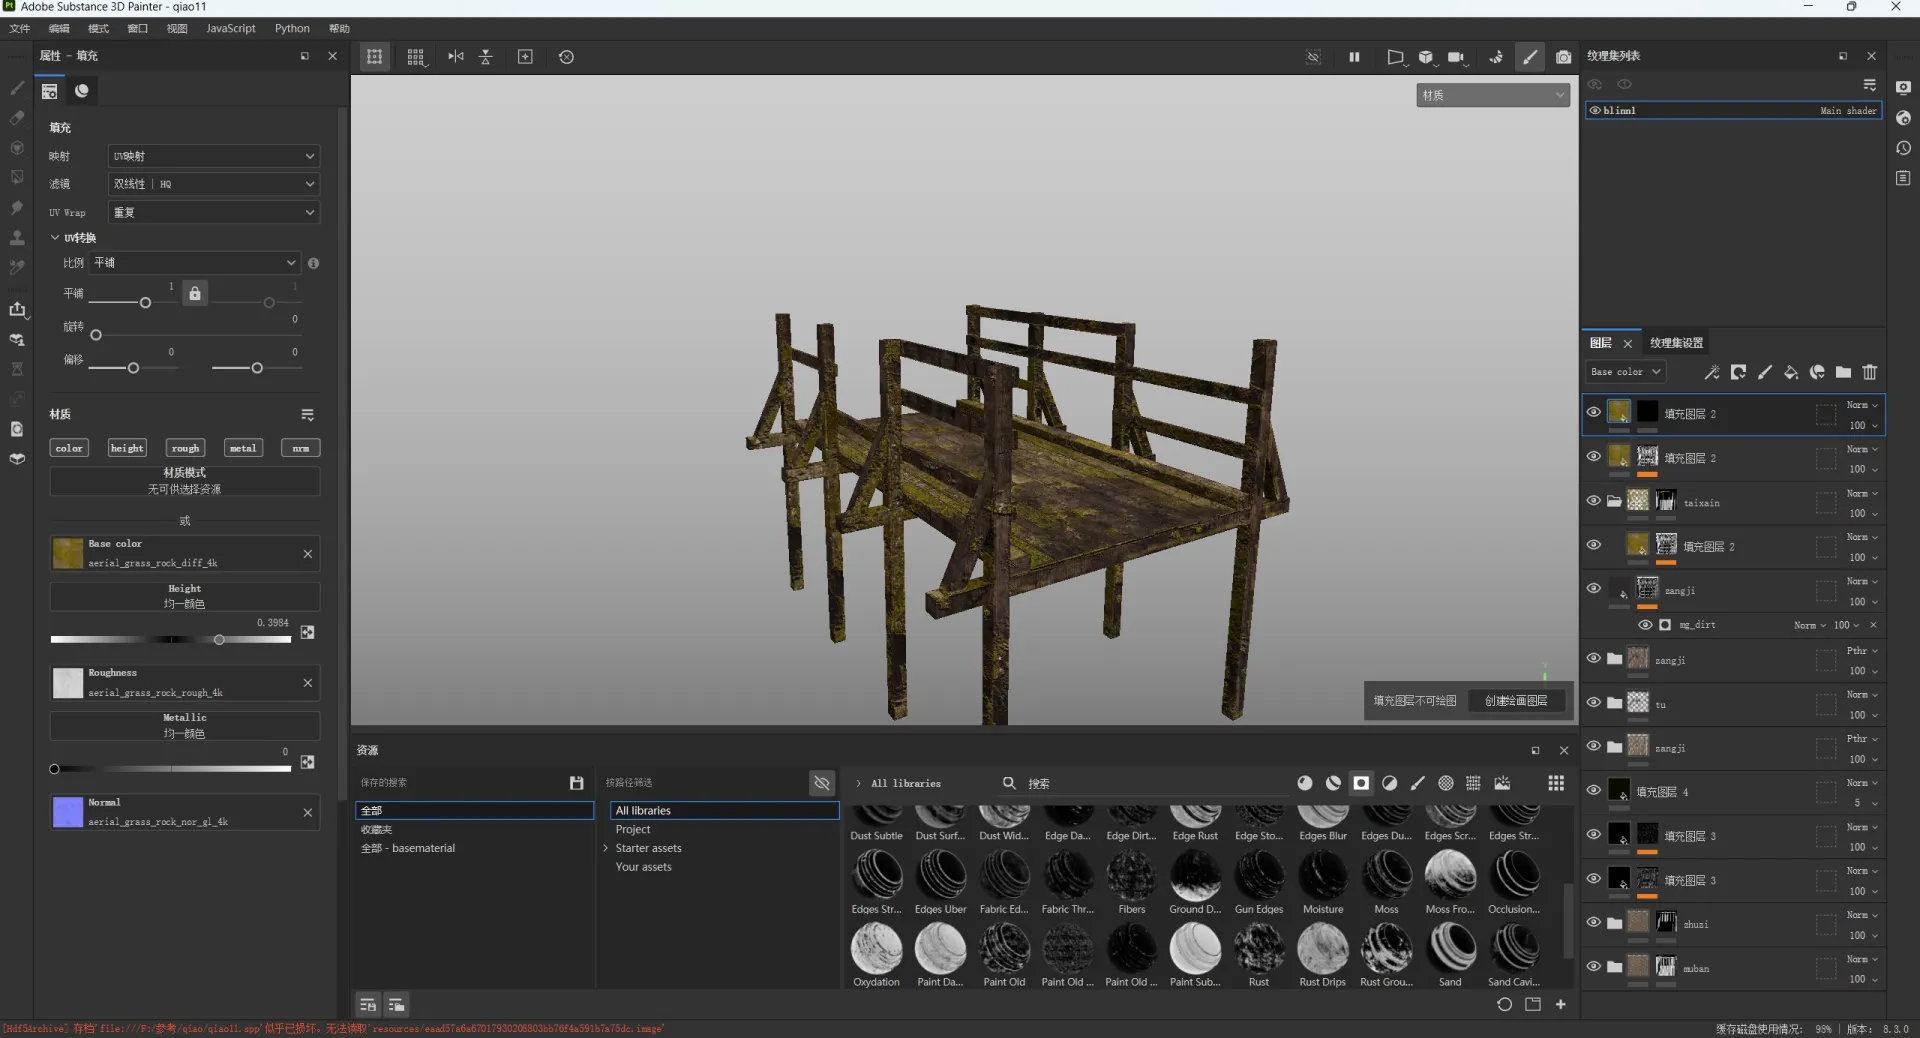
Task: Expand Starter assets in library tree
Action: [x=606, y=848]
